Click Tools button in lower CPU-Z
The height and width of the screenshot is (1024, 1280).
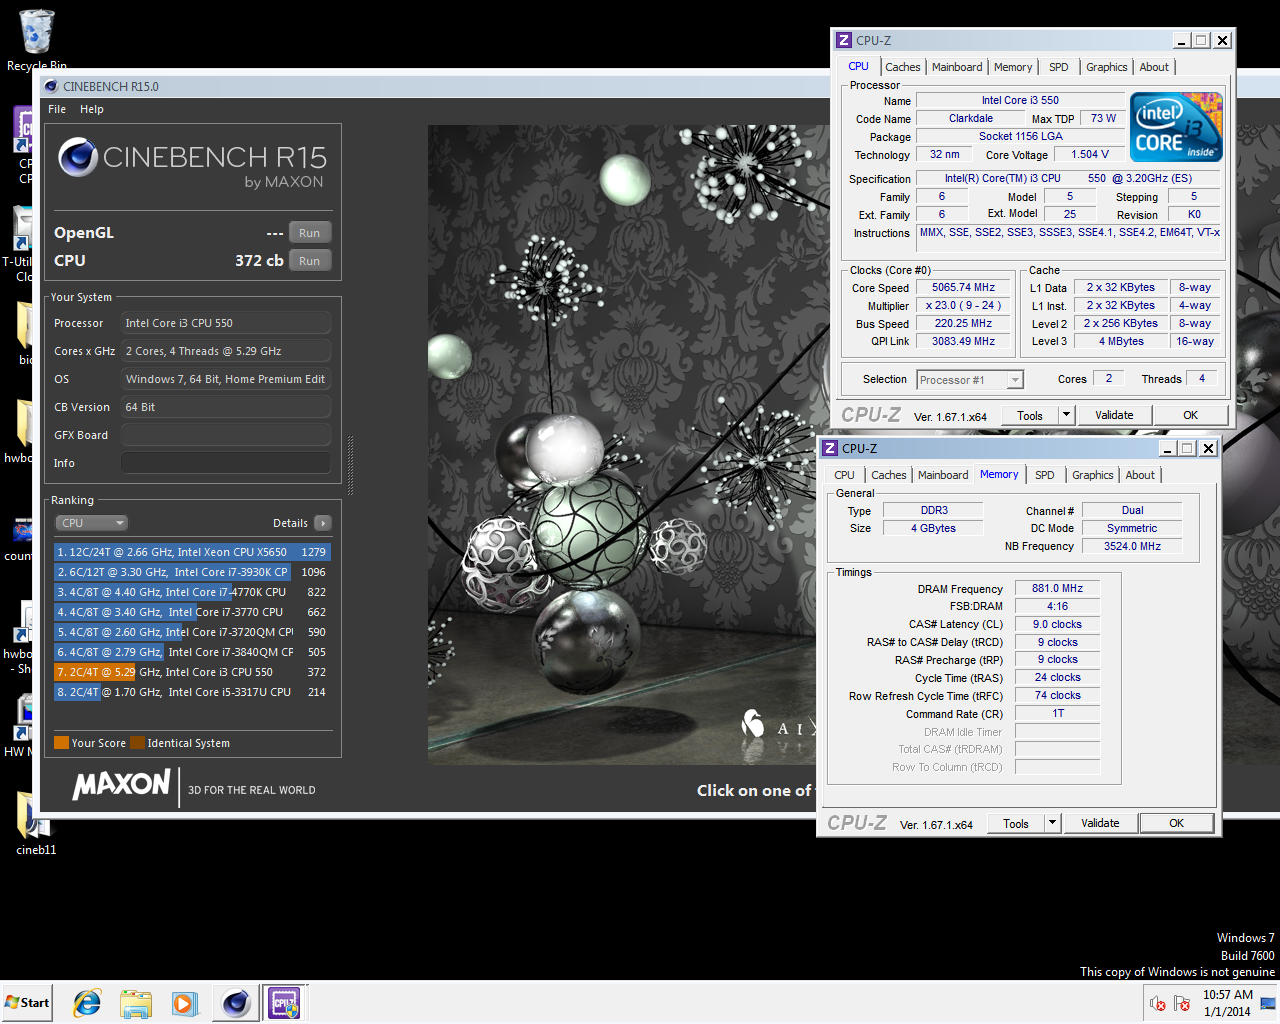1016,824
